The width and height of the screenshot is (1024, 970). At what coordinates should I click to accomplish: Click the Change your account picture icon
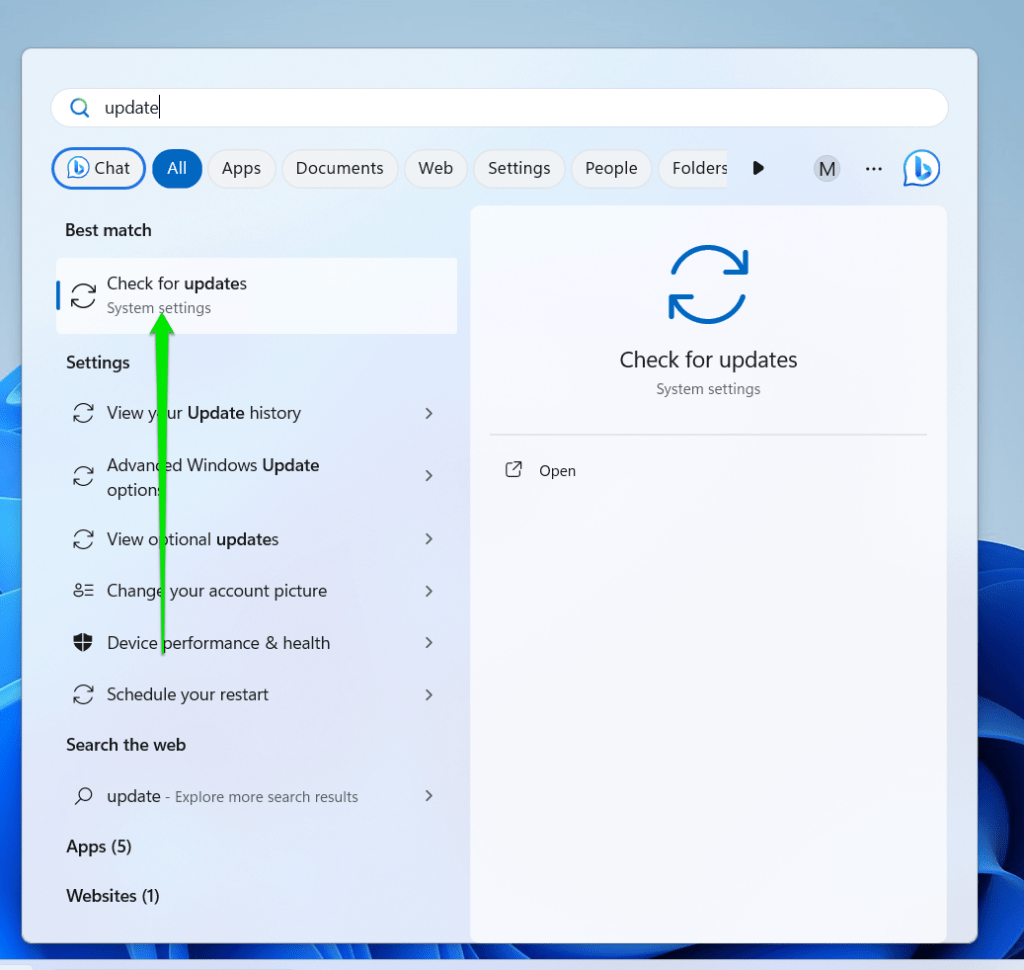point(83,590)
